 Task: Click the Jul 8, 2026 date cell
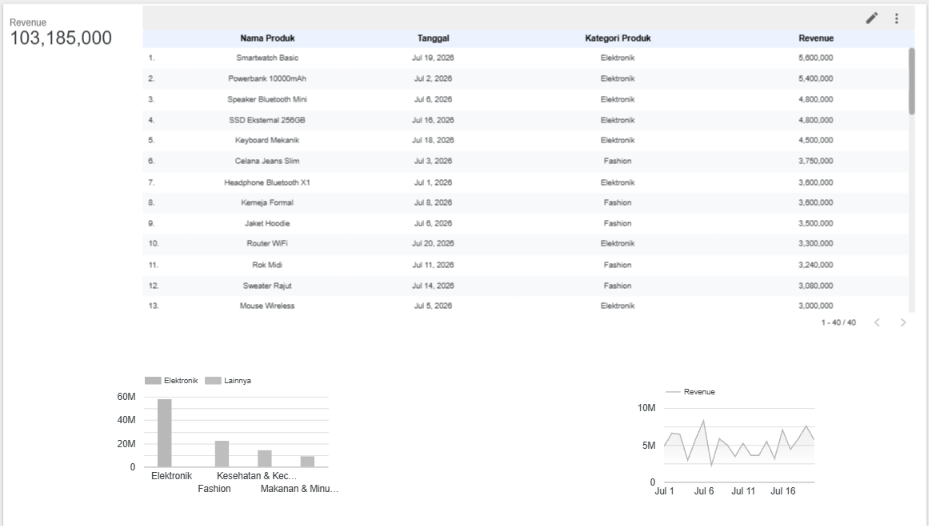click(433, 202)
